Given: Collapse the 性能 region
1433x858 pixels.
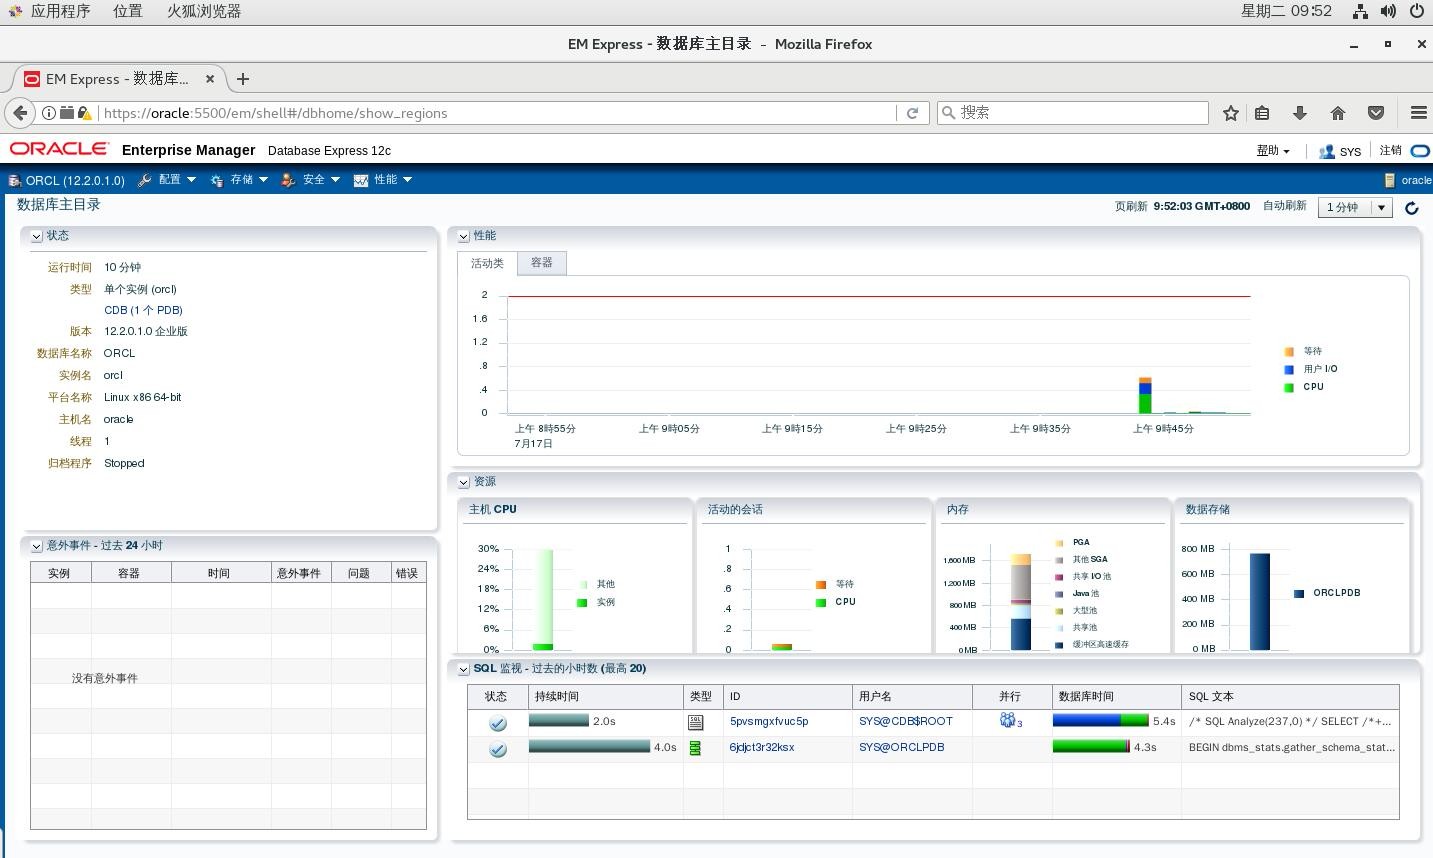Looking at the screenshot, I should (463, 236).
